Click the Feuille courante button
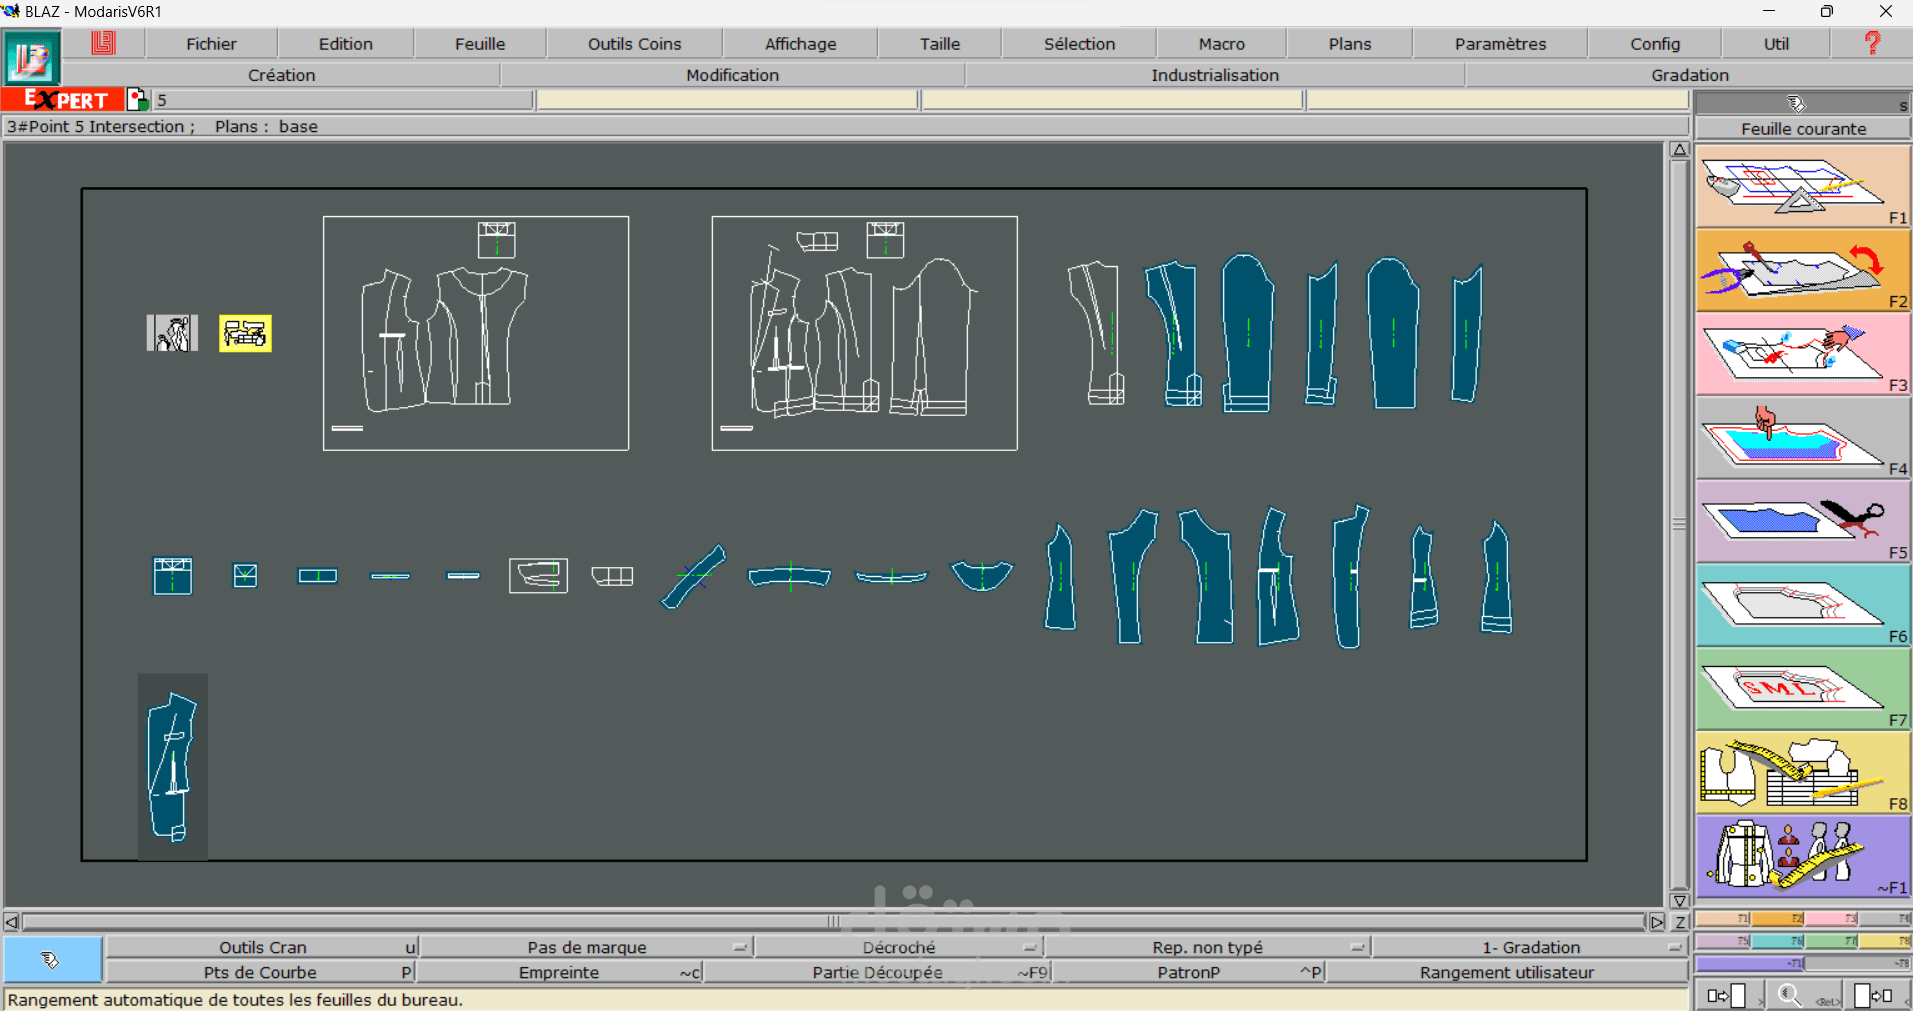This screenshot has height=1011, width=1913. (1802, 129)
